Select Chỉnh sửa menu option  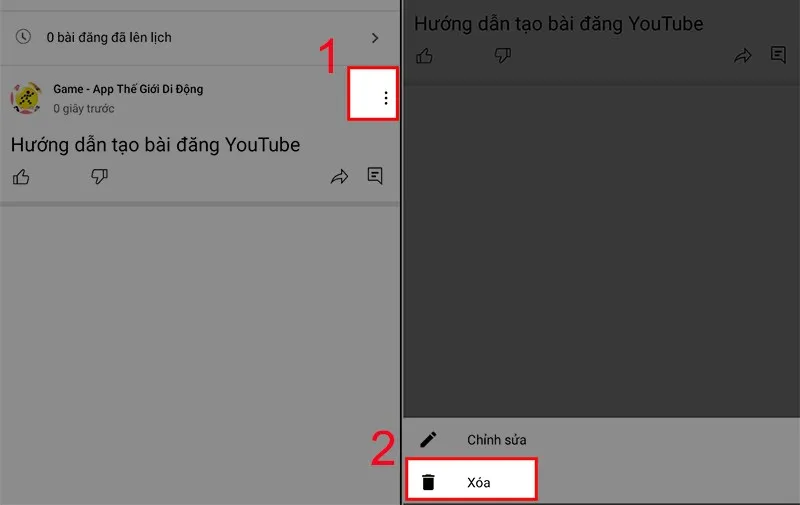(602, 439)
